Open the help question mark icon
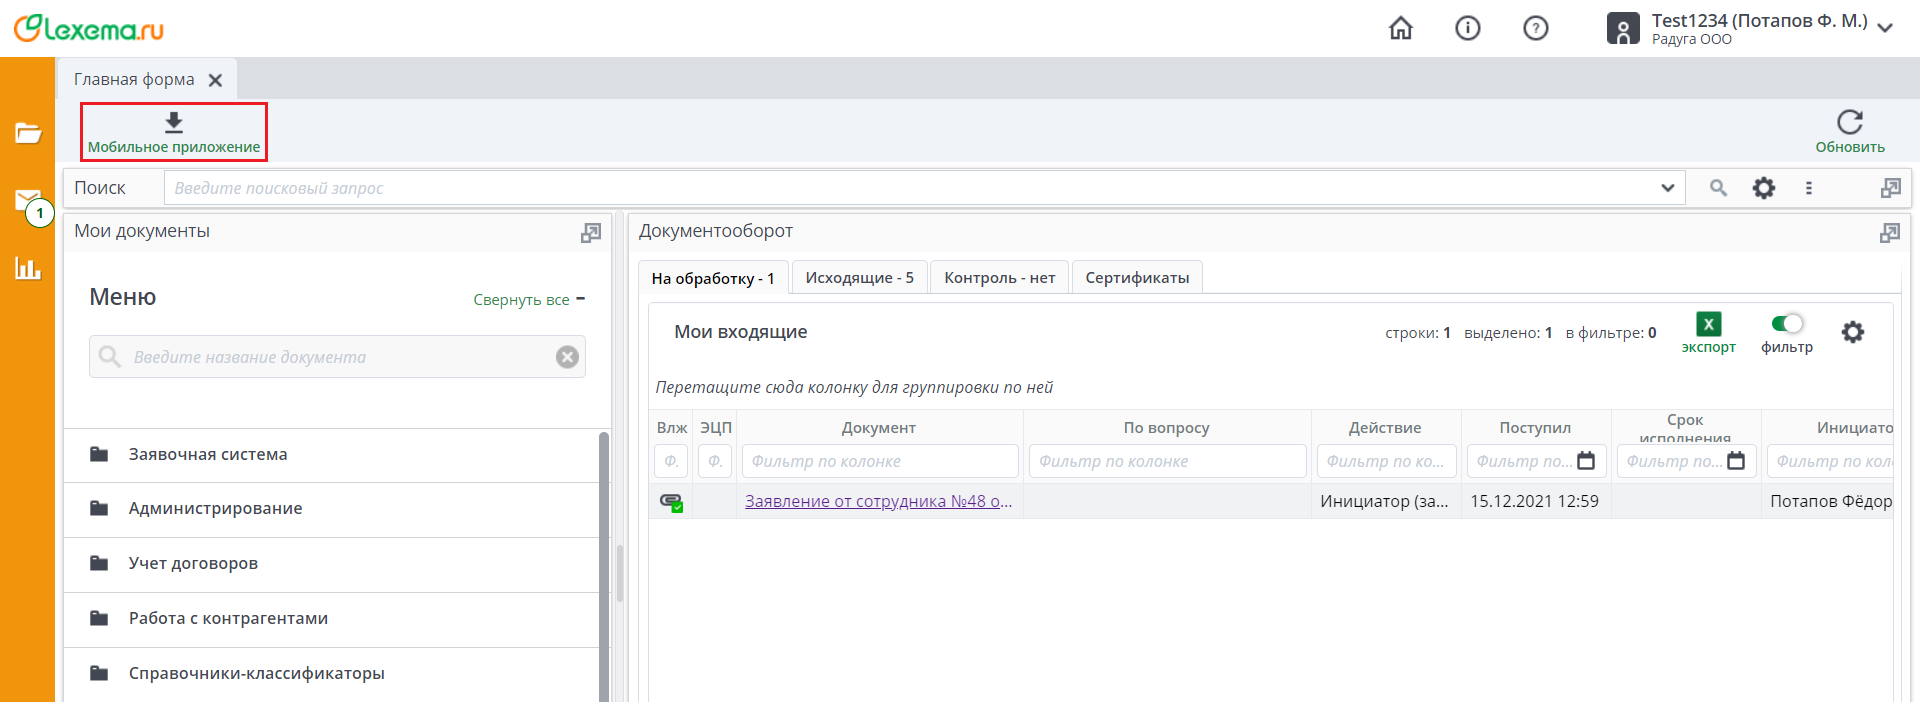 (x=1535, y=28)
